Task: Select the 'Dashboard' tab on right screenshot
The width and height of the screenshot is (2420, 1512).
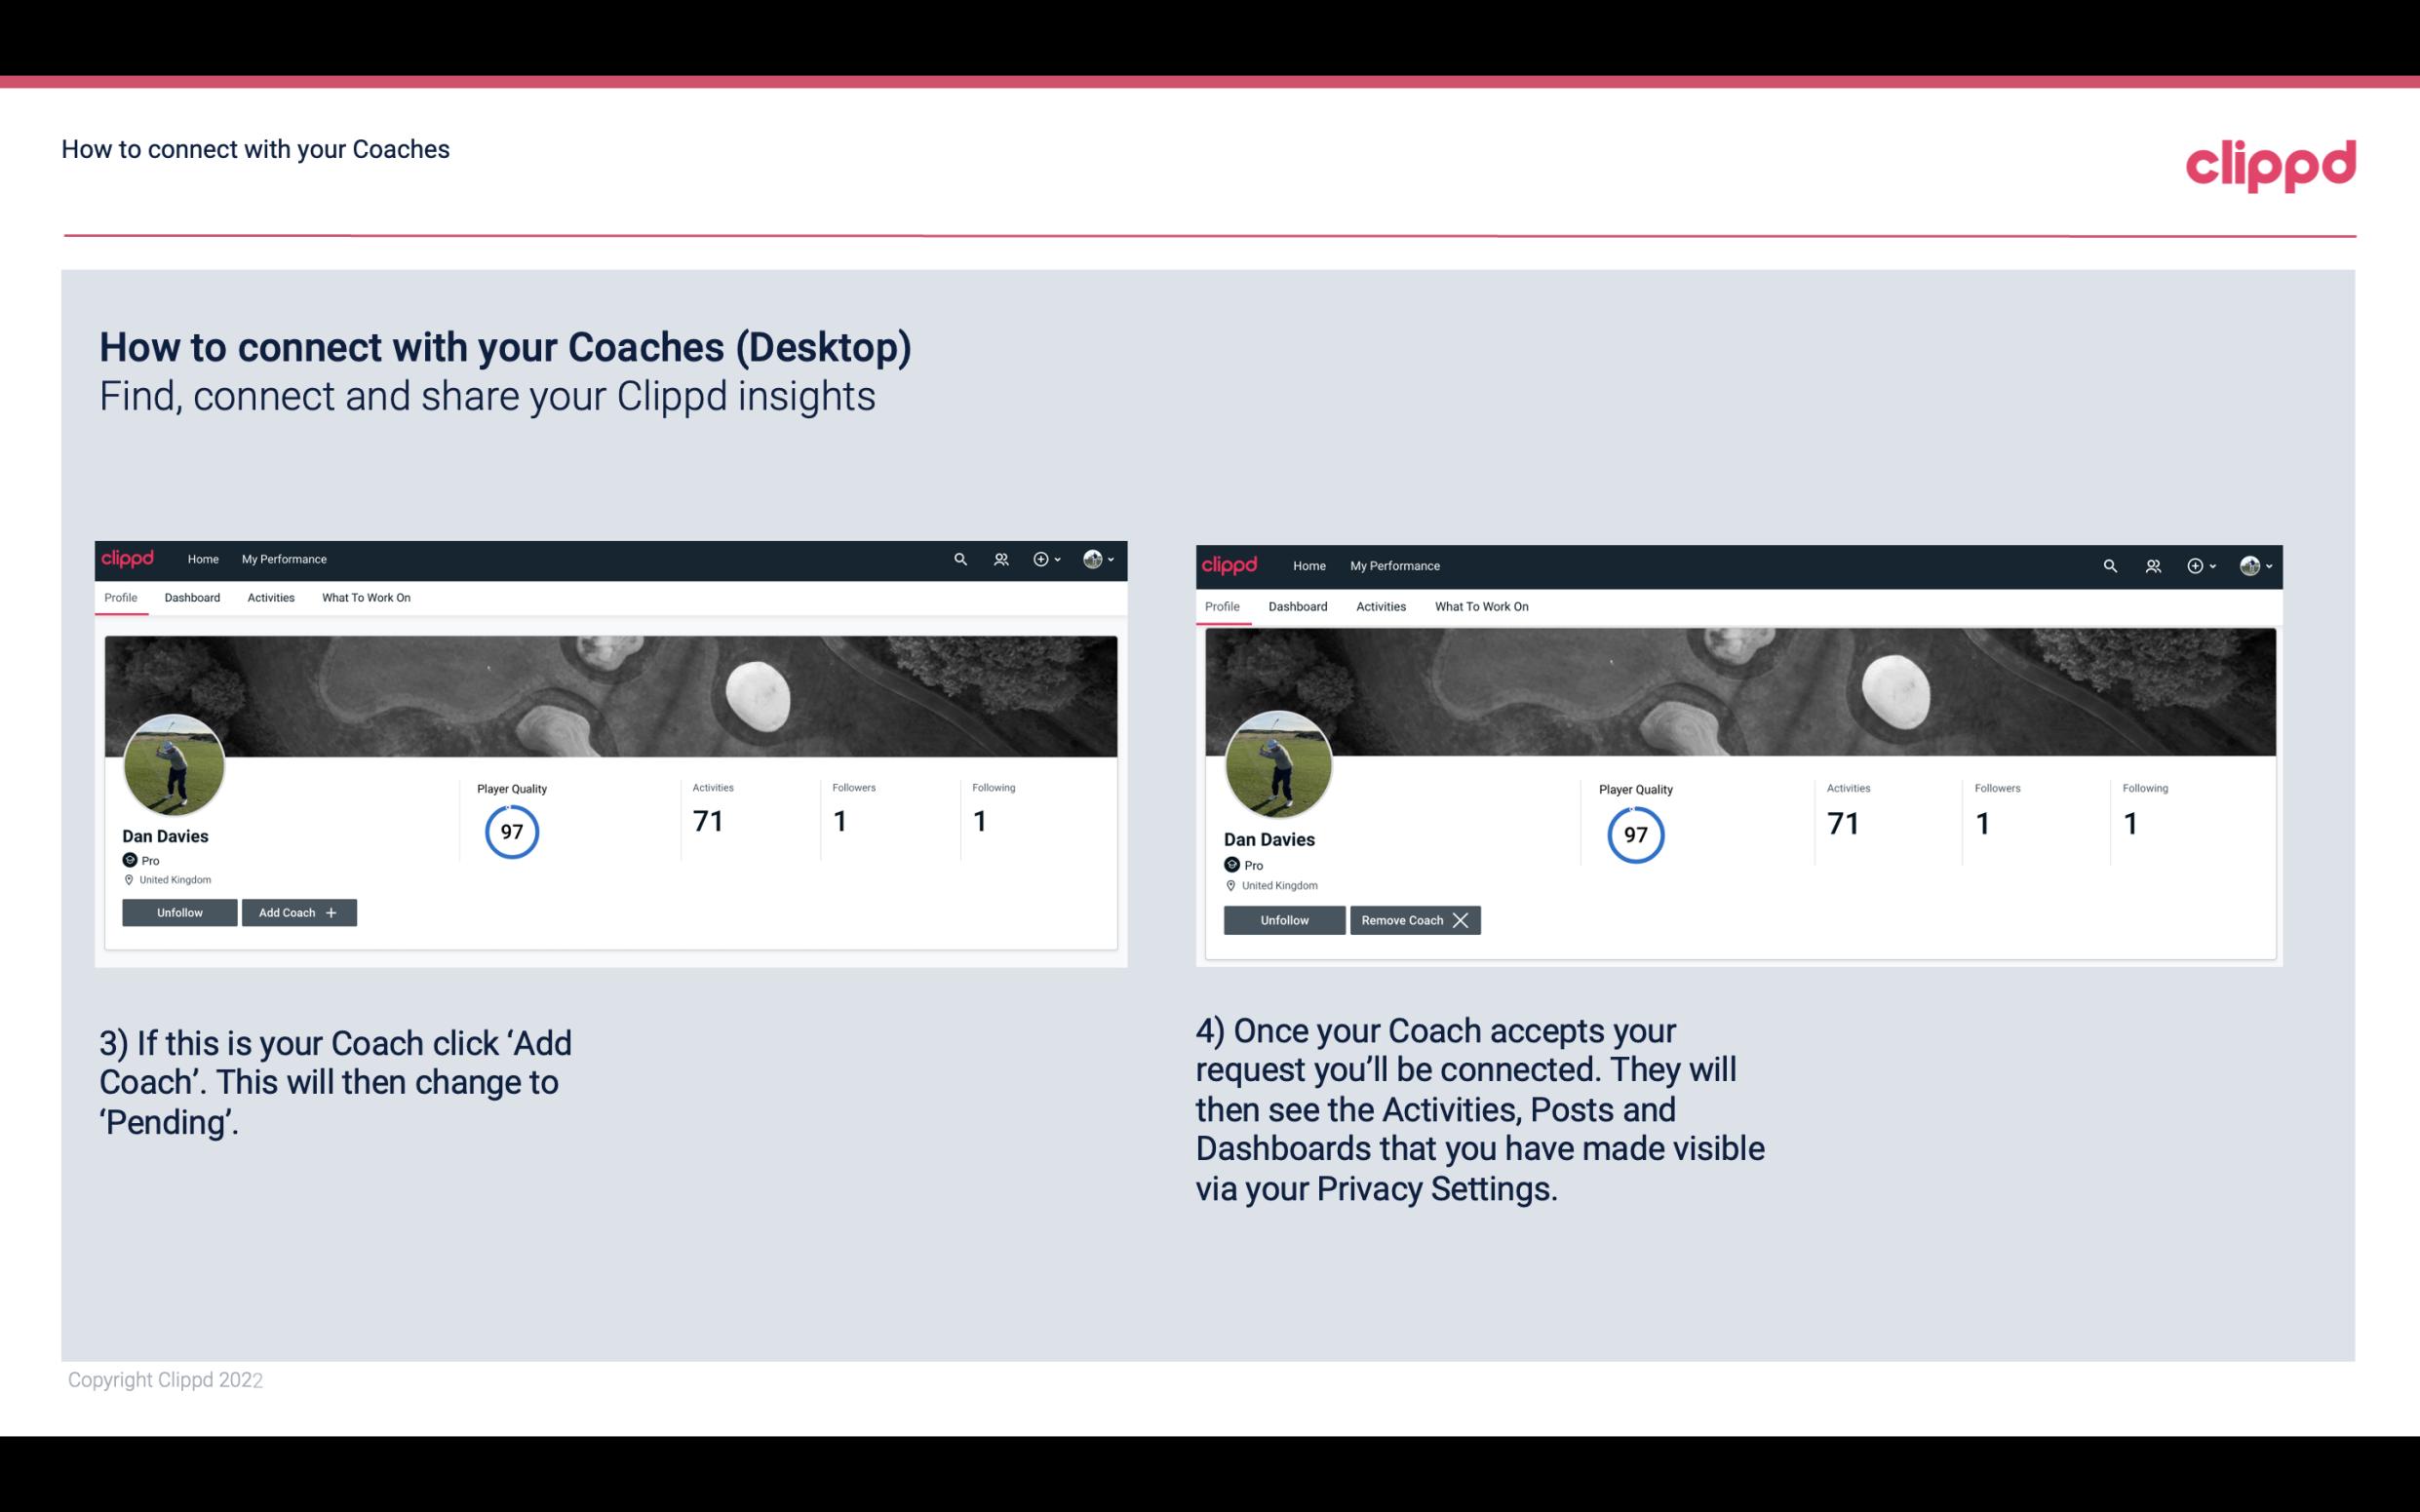Action: click(x=1298, y=606)
